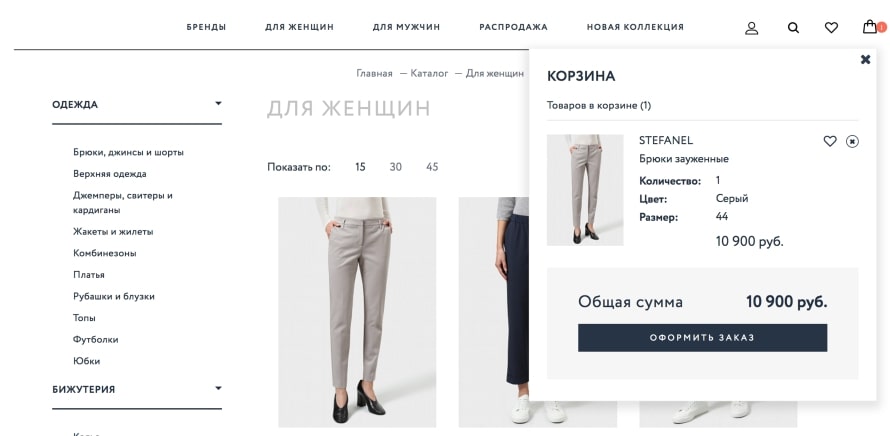Open grey trousers product image in catalog
Image resolution: width=890 pixels, height=436 pixels.
[357, 312]
